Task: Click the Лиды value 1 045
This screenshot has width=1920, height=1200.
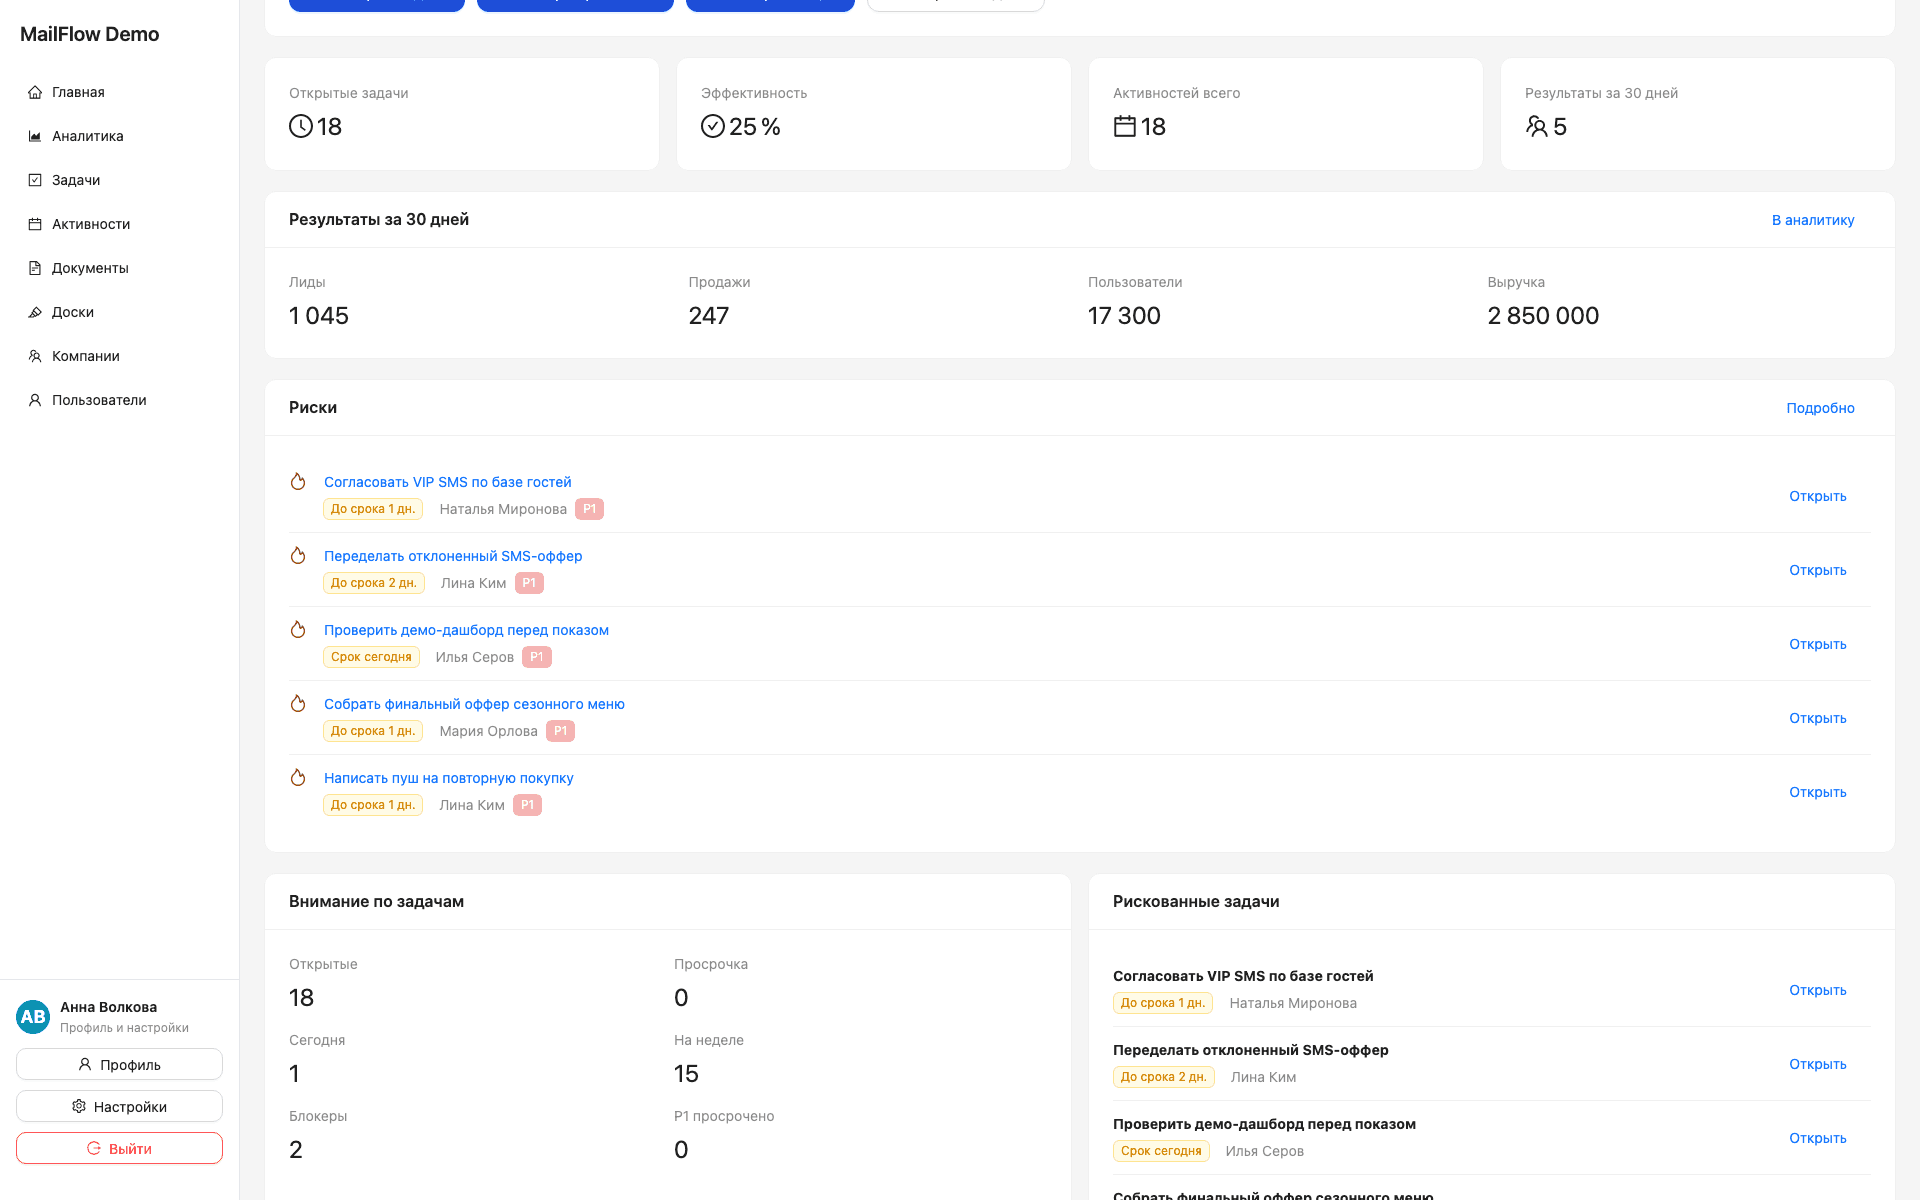Action: 319,316
